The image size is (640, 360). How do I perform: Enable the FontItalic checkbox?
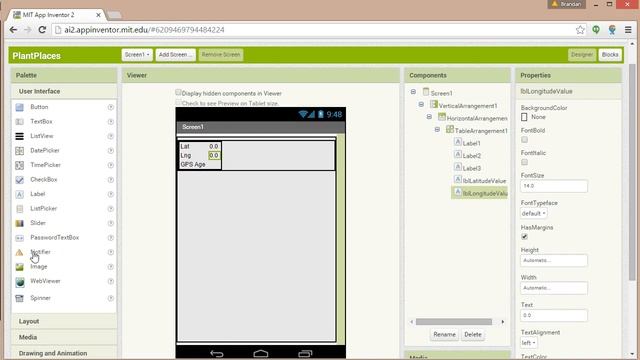click(524, 162)
